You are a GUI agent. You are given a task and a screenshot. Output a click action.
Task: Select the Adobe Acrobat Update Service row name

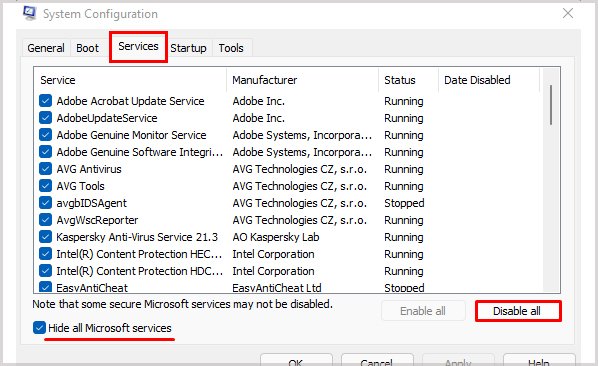(130, 101)
